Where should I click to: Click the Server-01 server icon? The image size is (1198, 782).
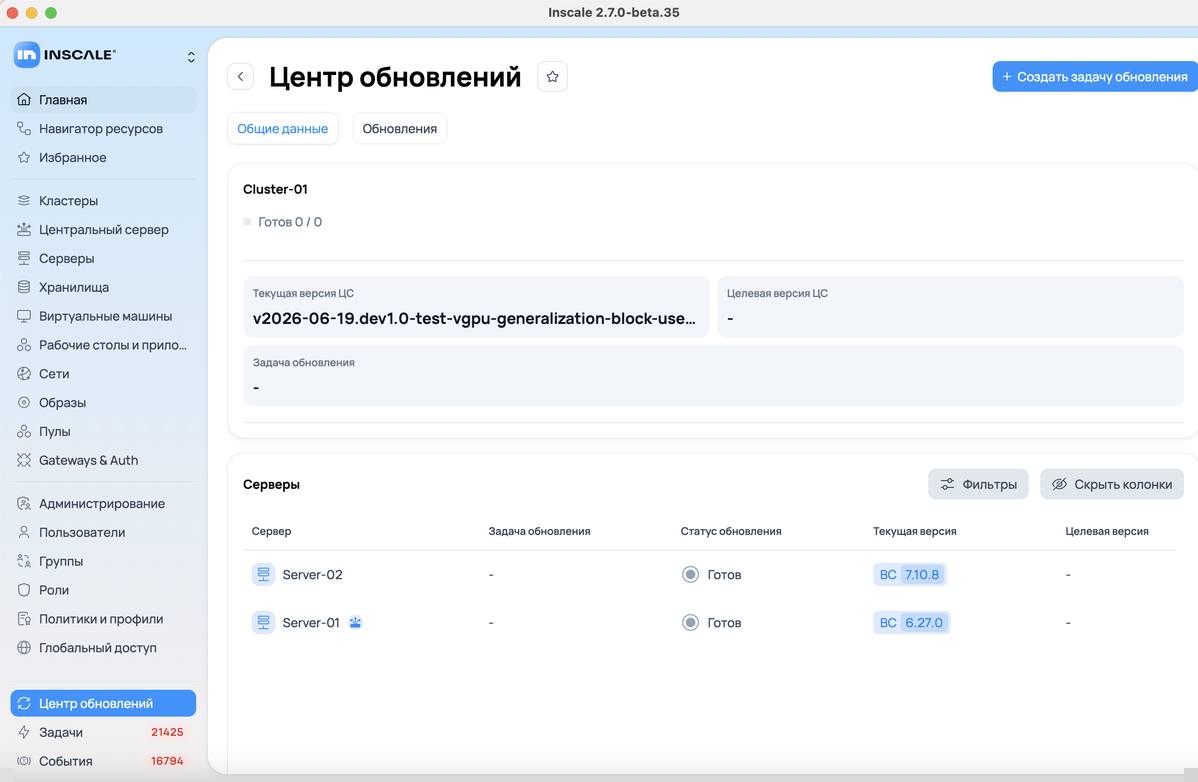(263, 622)
